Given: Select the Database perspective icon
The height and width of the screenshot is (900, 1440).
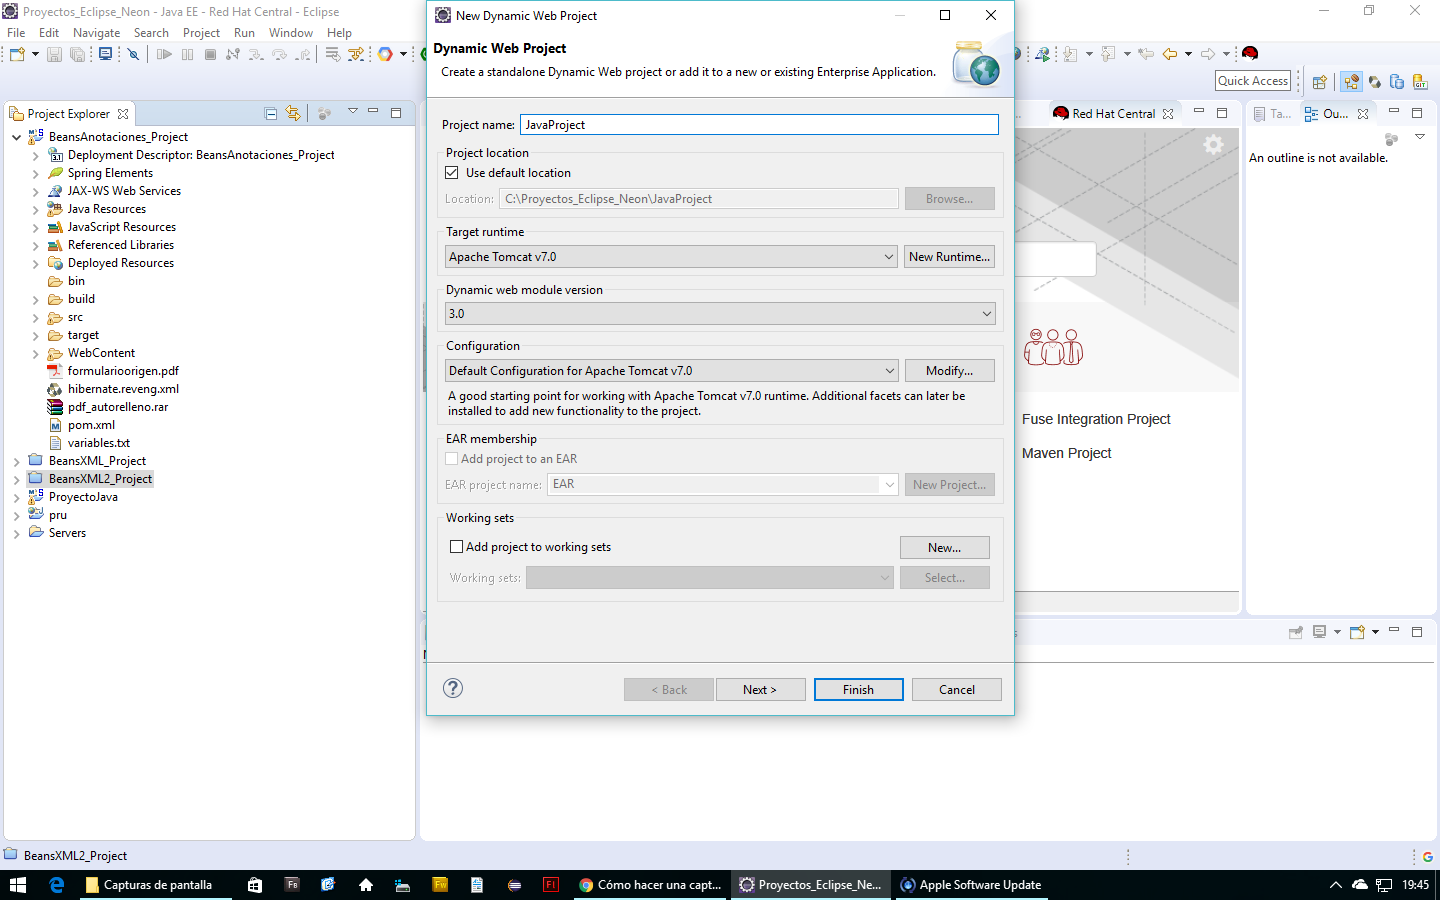Looking at the screenshot, I should (x=1397, y=82).
